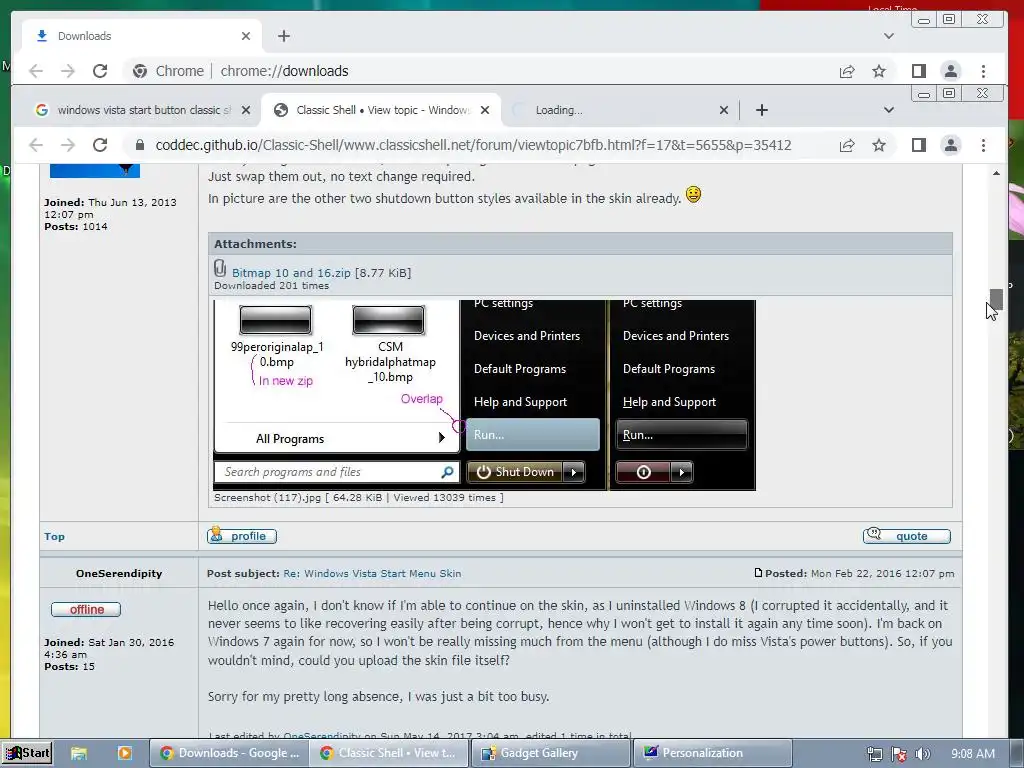Open the post permalink icon near Posted

tap(758, 573)
